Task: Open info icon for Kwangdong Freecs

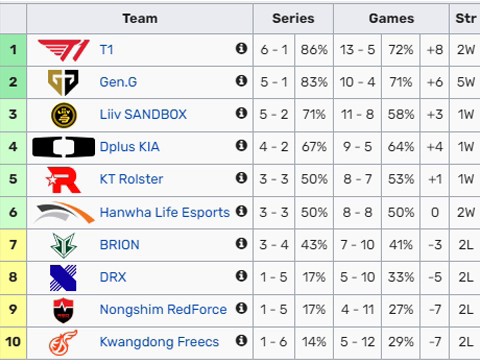Action: pos(241,341)
